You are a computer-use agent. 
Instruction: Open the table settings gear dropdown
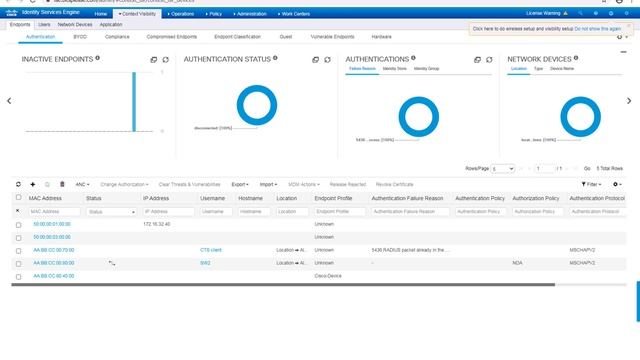(617, 184)
